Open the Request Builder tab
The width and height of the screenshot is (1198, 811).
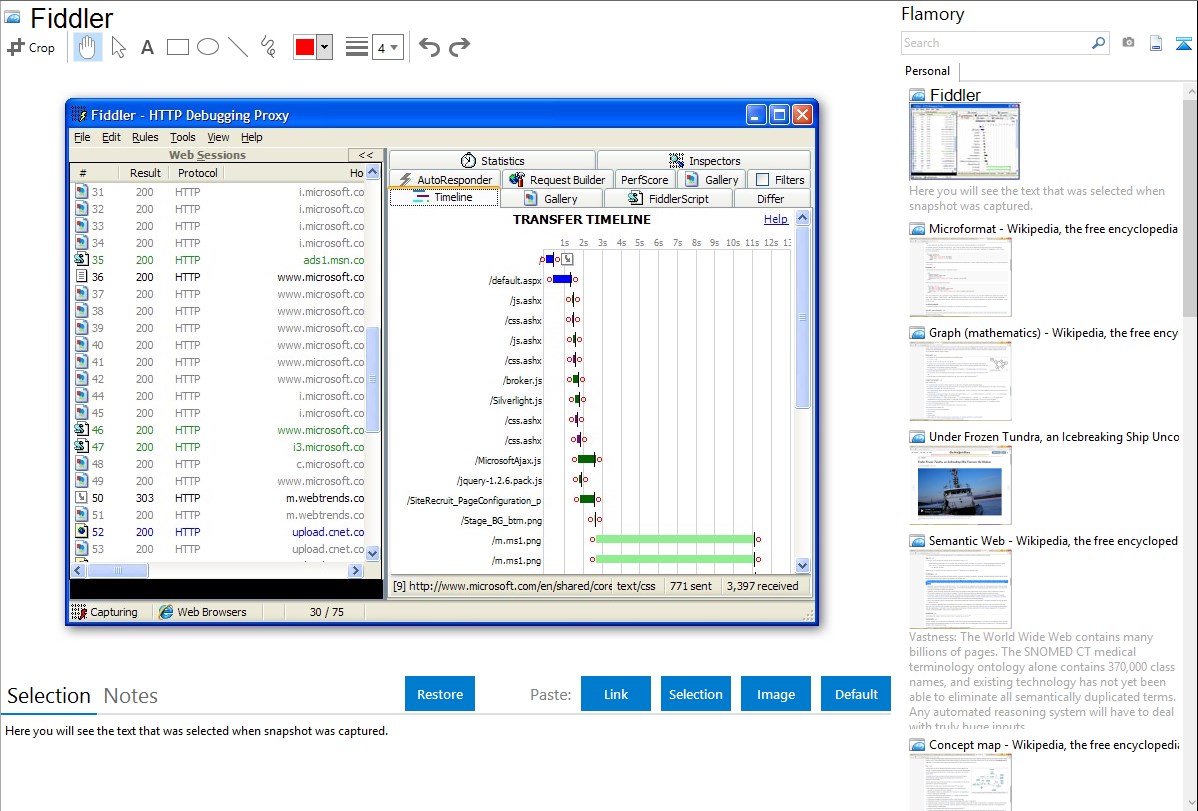557,180
